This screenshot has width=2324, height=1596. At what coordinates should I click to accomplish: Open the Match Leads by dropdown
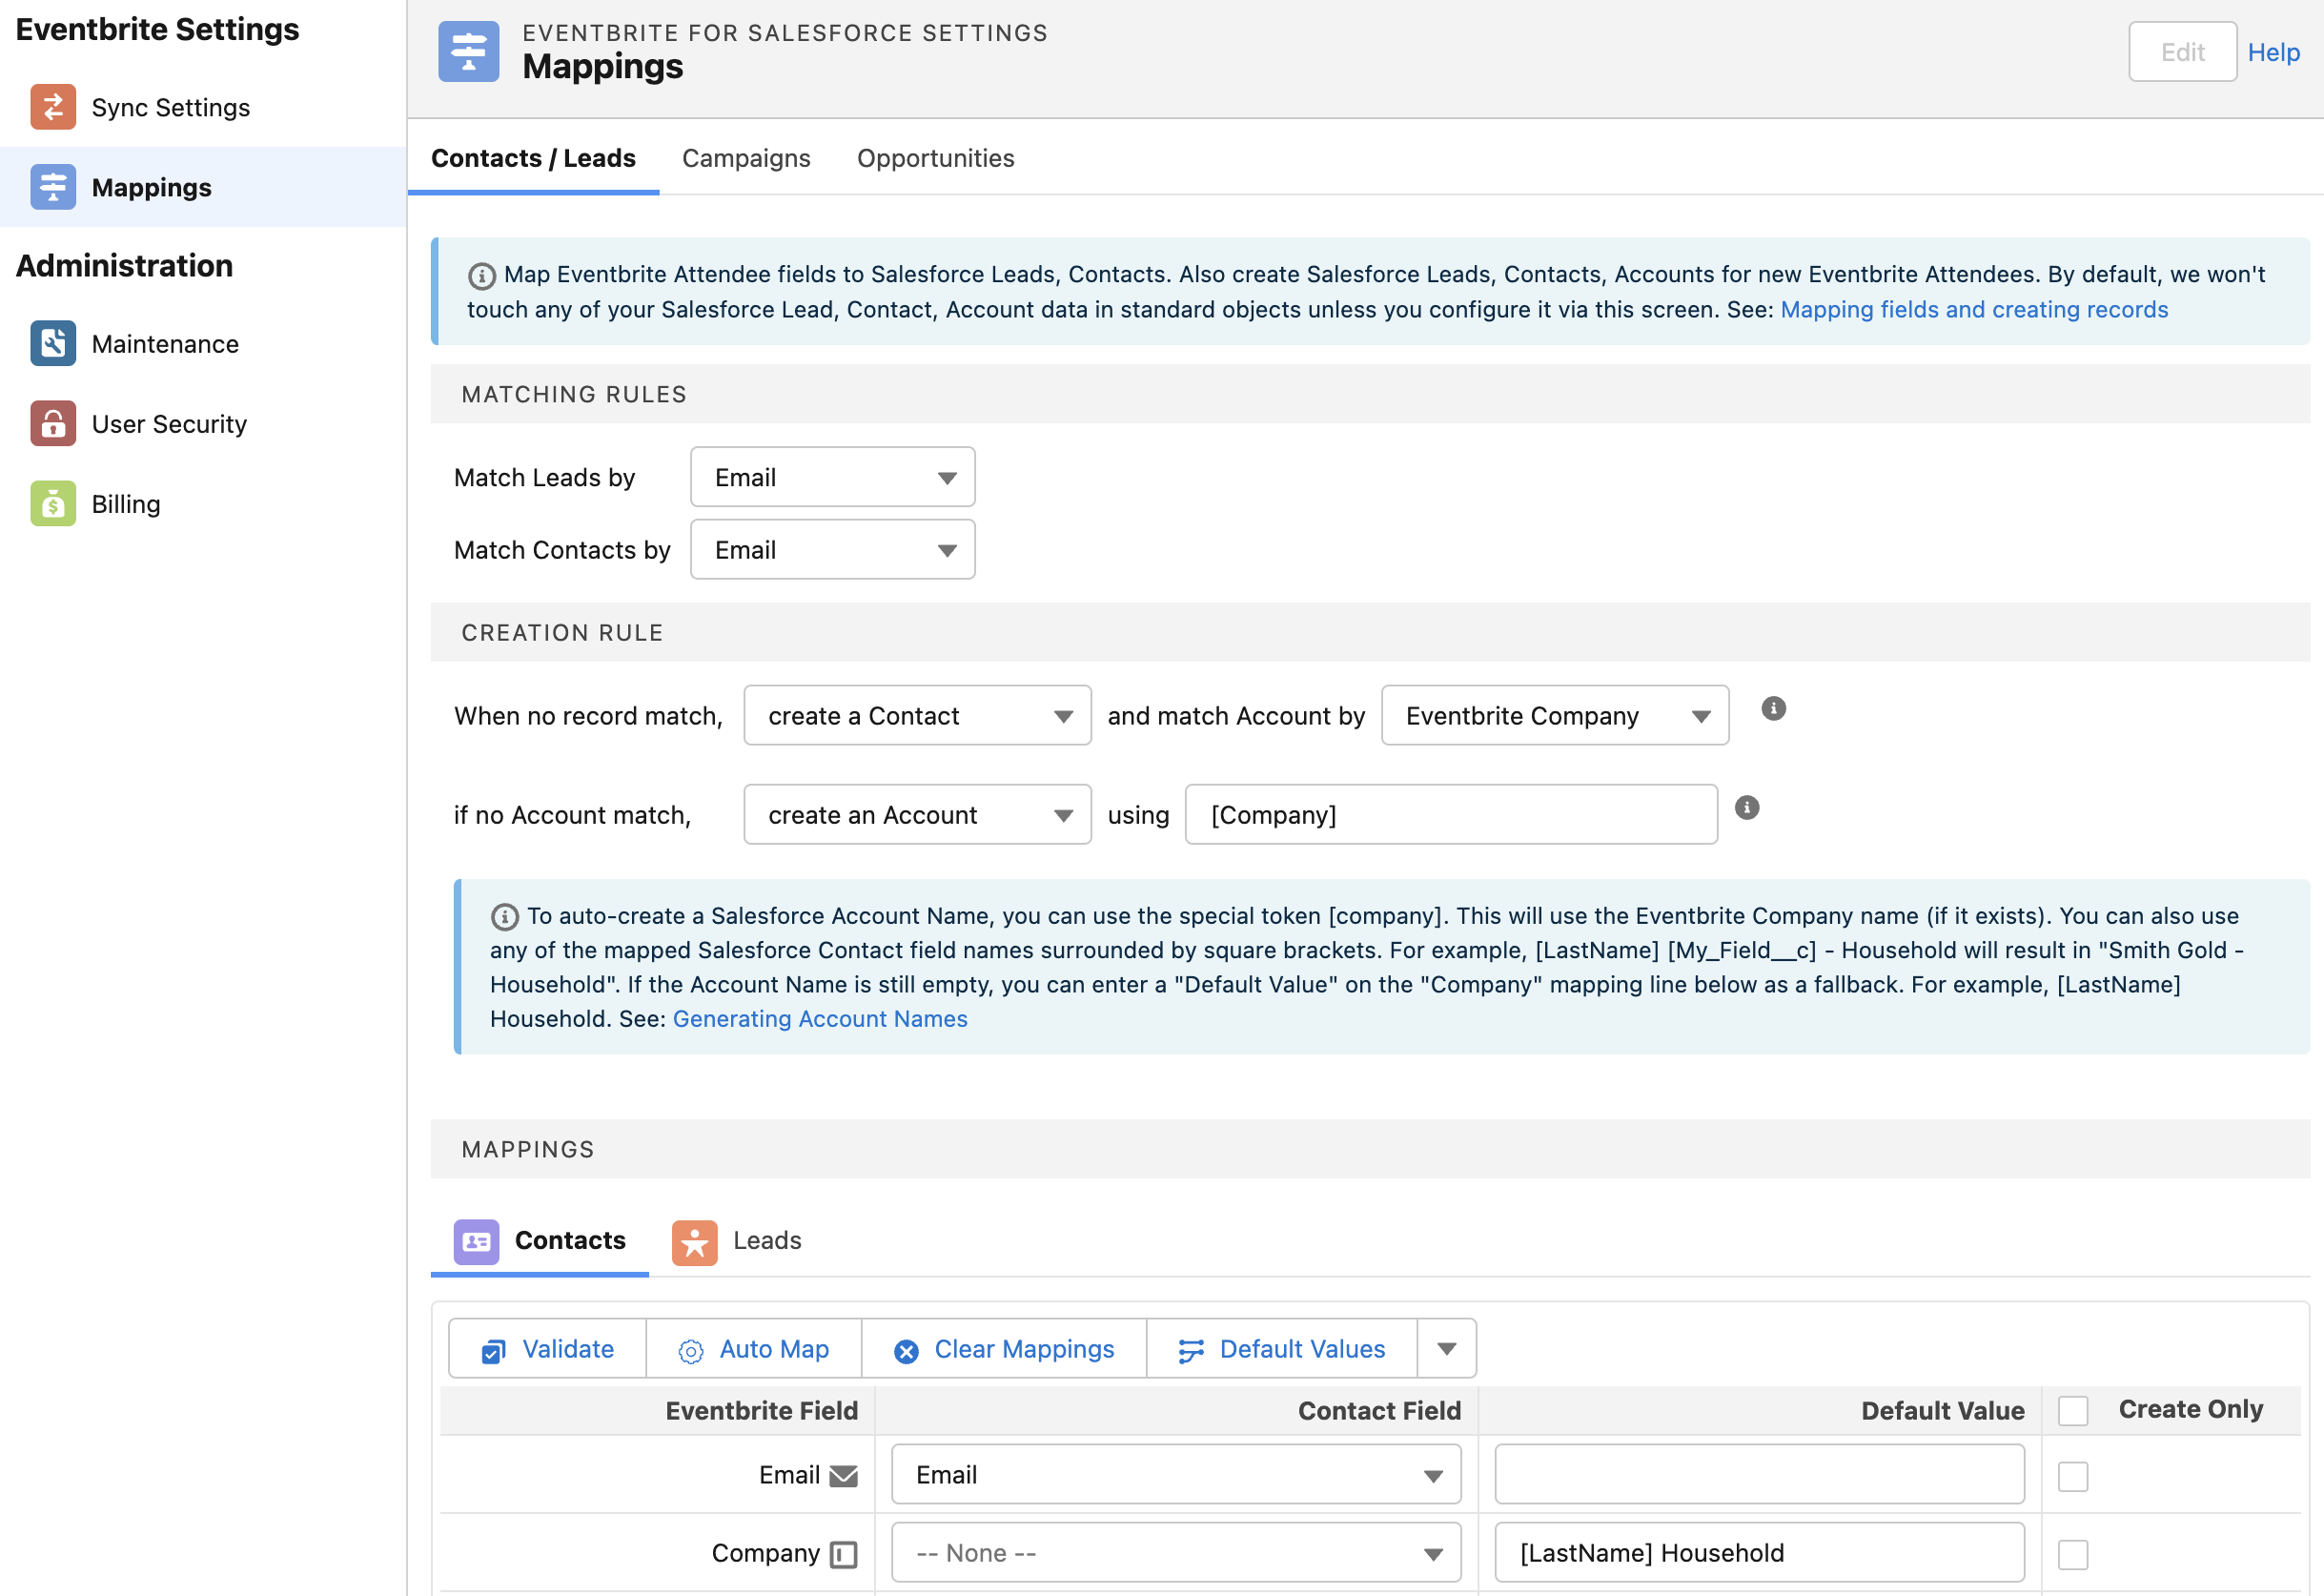click(832, 477)
